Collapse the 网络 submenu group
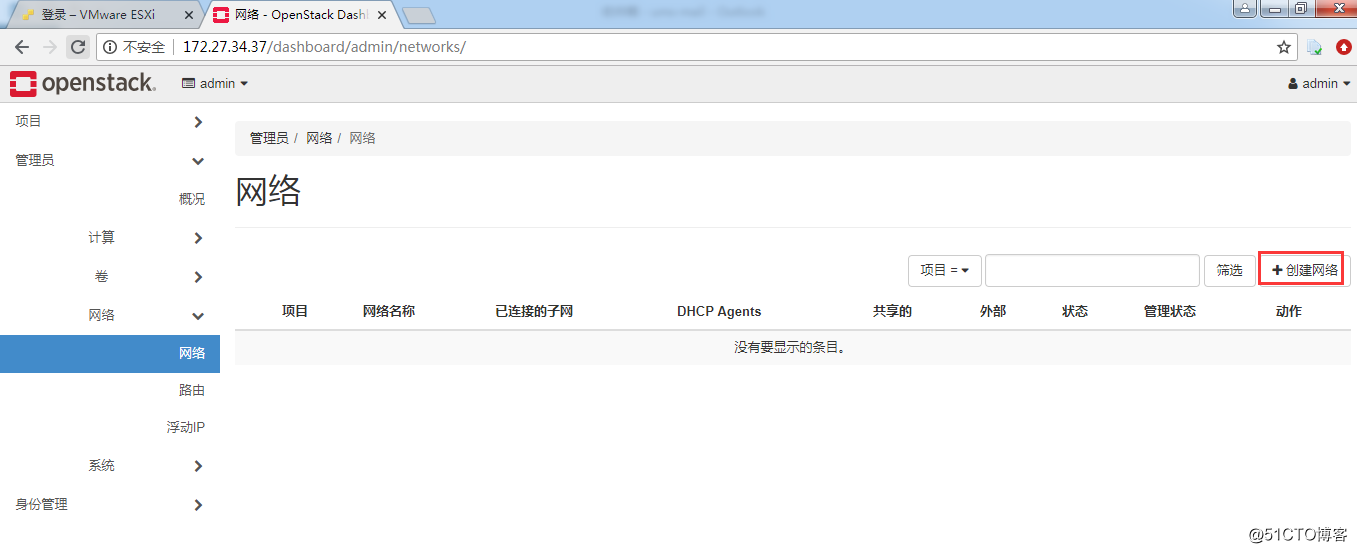 [110, 315]
